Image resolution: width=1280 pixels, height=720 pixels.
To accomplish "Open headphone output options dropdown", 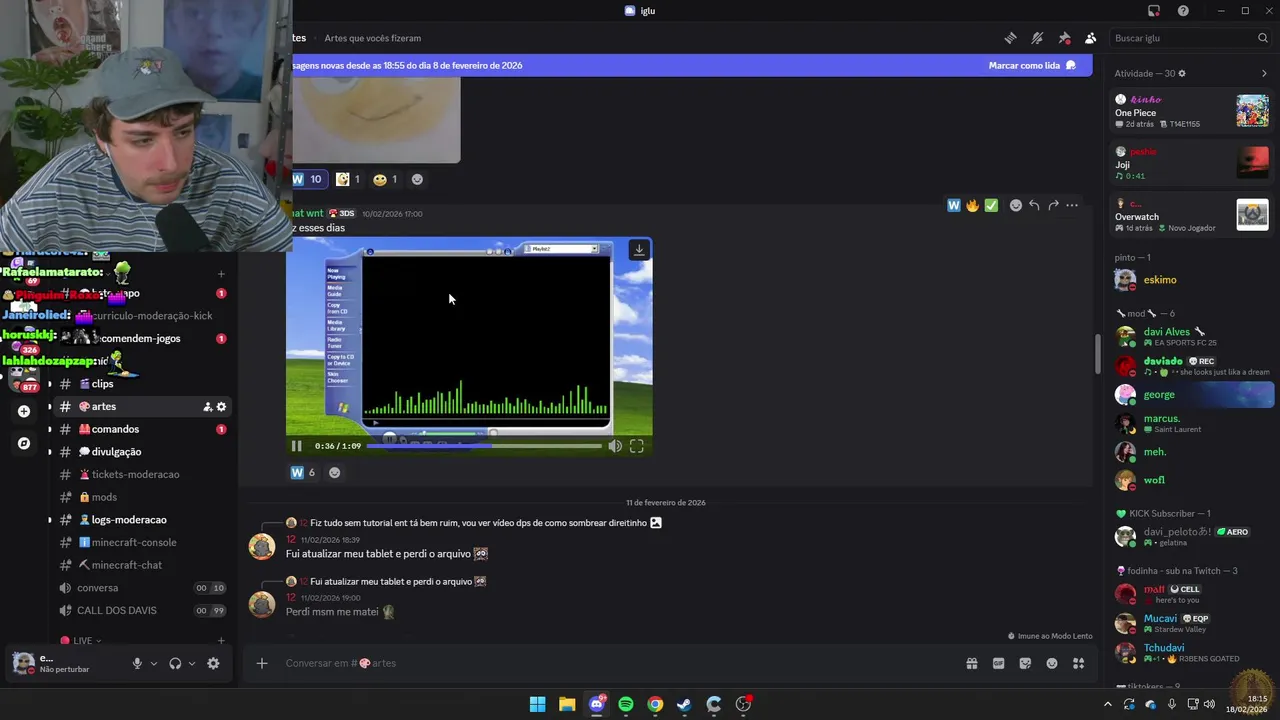I will pos(191,663).
